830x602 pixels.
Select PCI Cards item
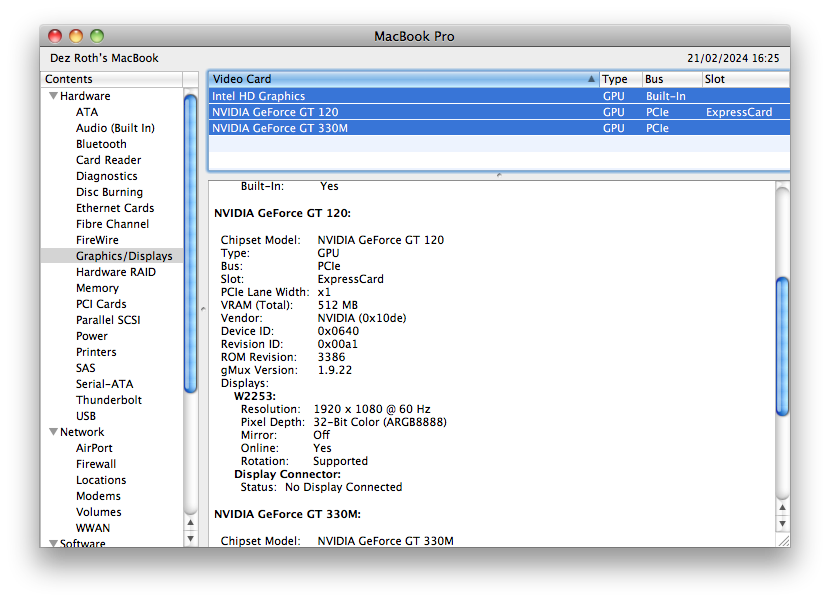click(x=101, y=304)
